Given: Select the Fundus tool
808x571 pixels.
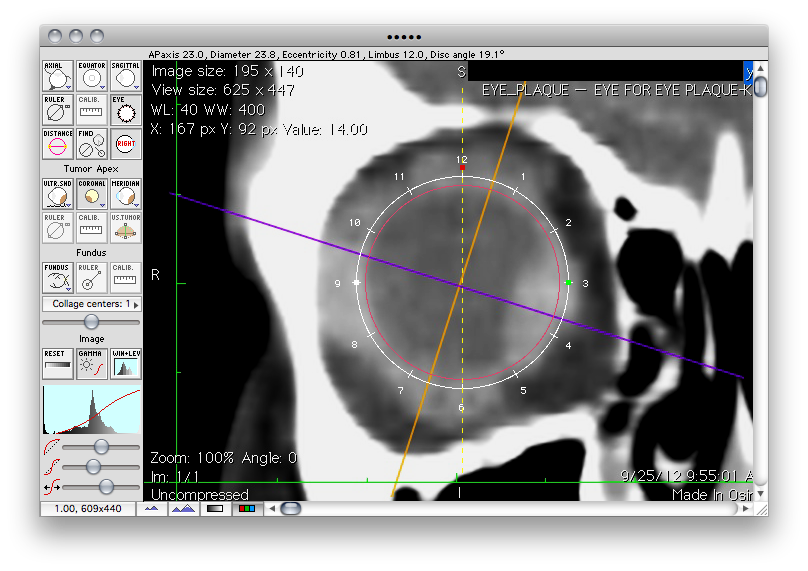Looking at the screenshot, I should (x=57, y=277).
